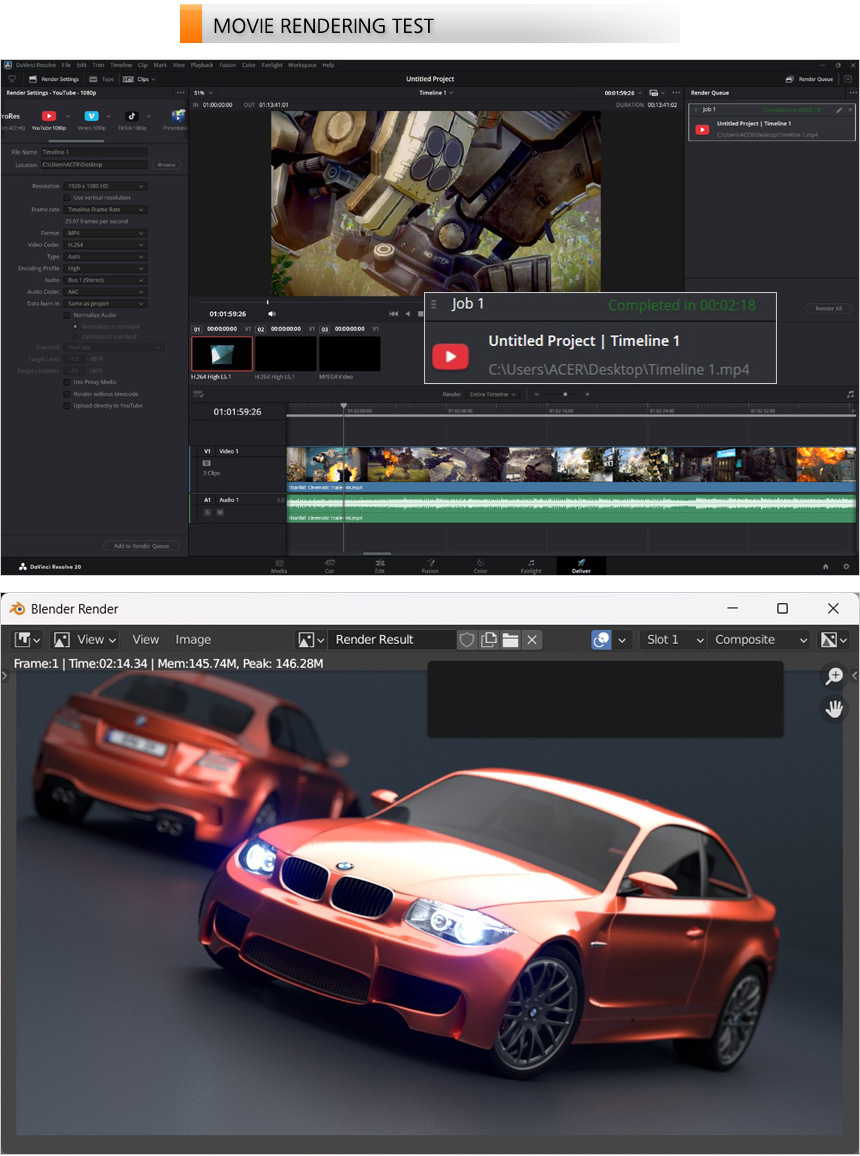Click the Browse button next to Location
Screen dimensions: 860x1156
click(x=166, y=164)
